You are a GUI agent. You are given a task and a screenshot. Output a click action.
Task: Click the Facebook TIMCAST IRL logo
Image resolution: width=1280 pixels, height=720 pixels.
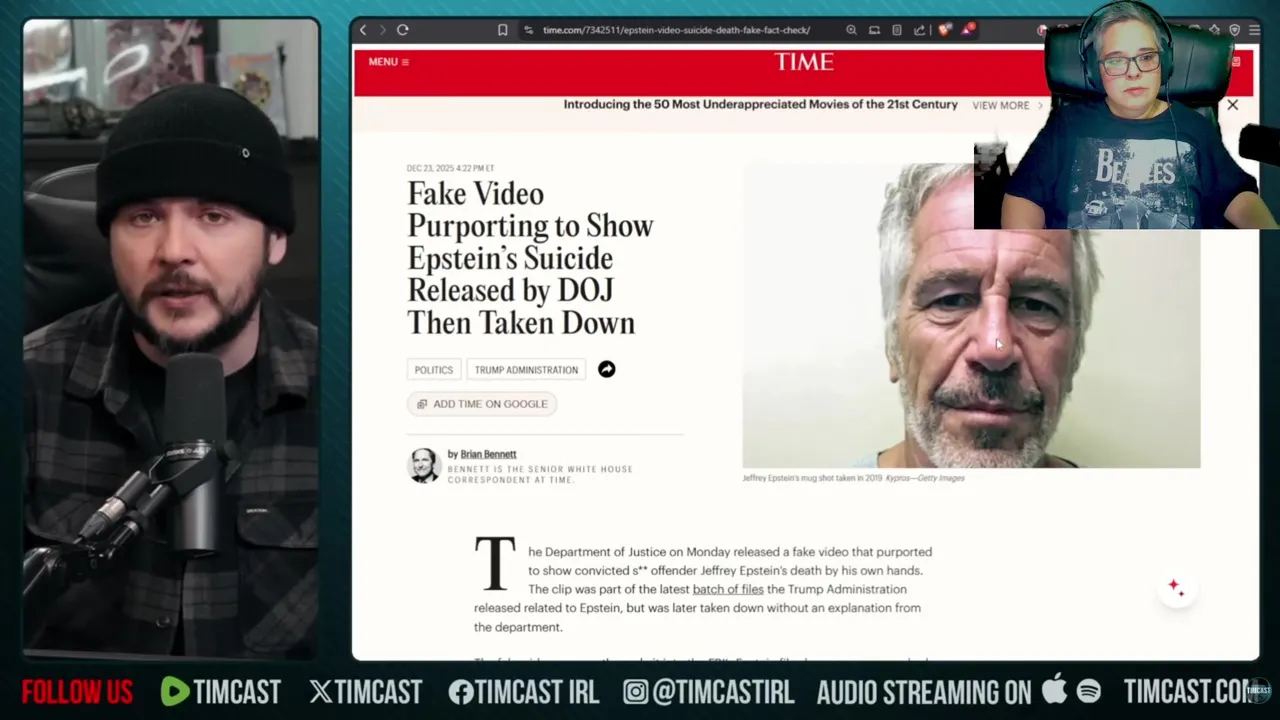(x=461, y=692)
